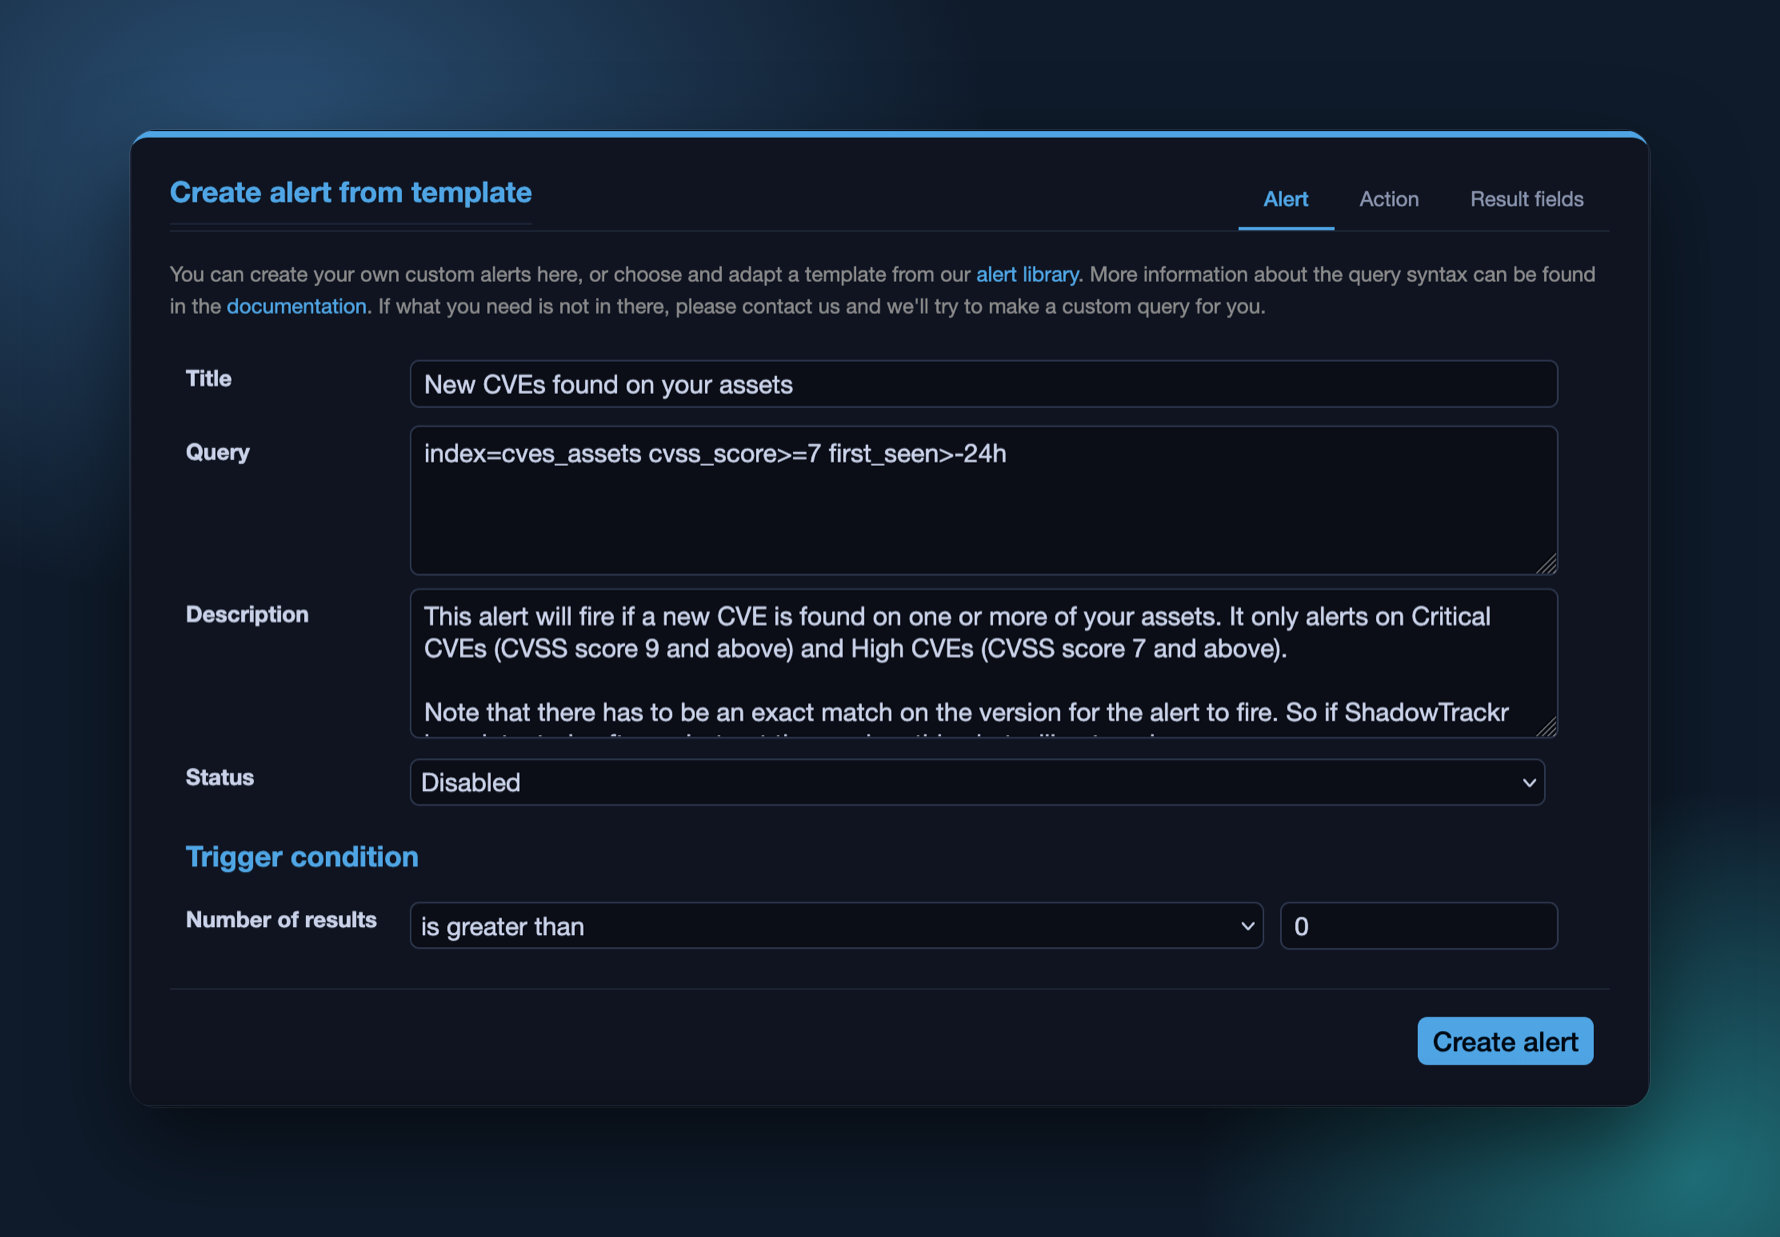Image resolution: width=1780 pixels, height=1237 pixels.
Task: Click the 'Title' field label
Action: coord(208,379)
